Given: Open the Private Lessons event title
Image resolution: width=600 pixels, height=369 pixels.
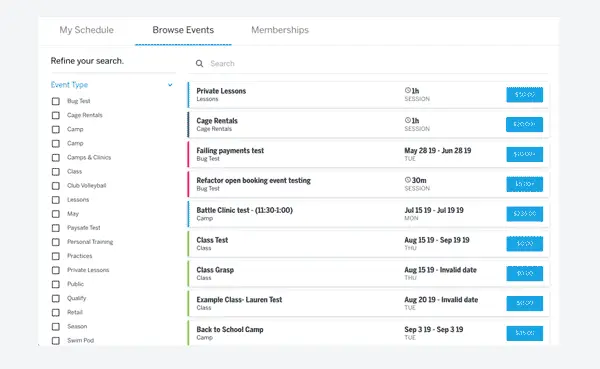Looking at the screenshot, I should [x=221, y=91].
